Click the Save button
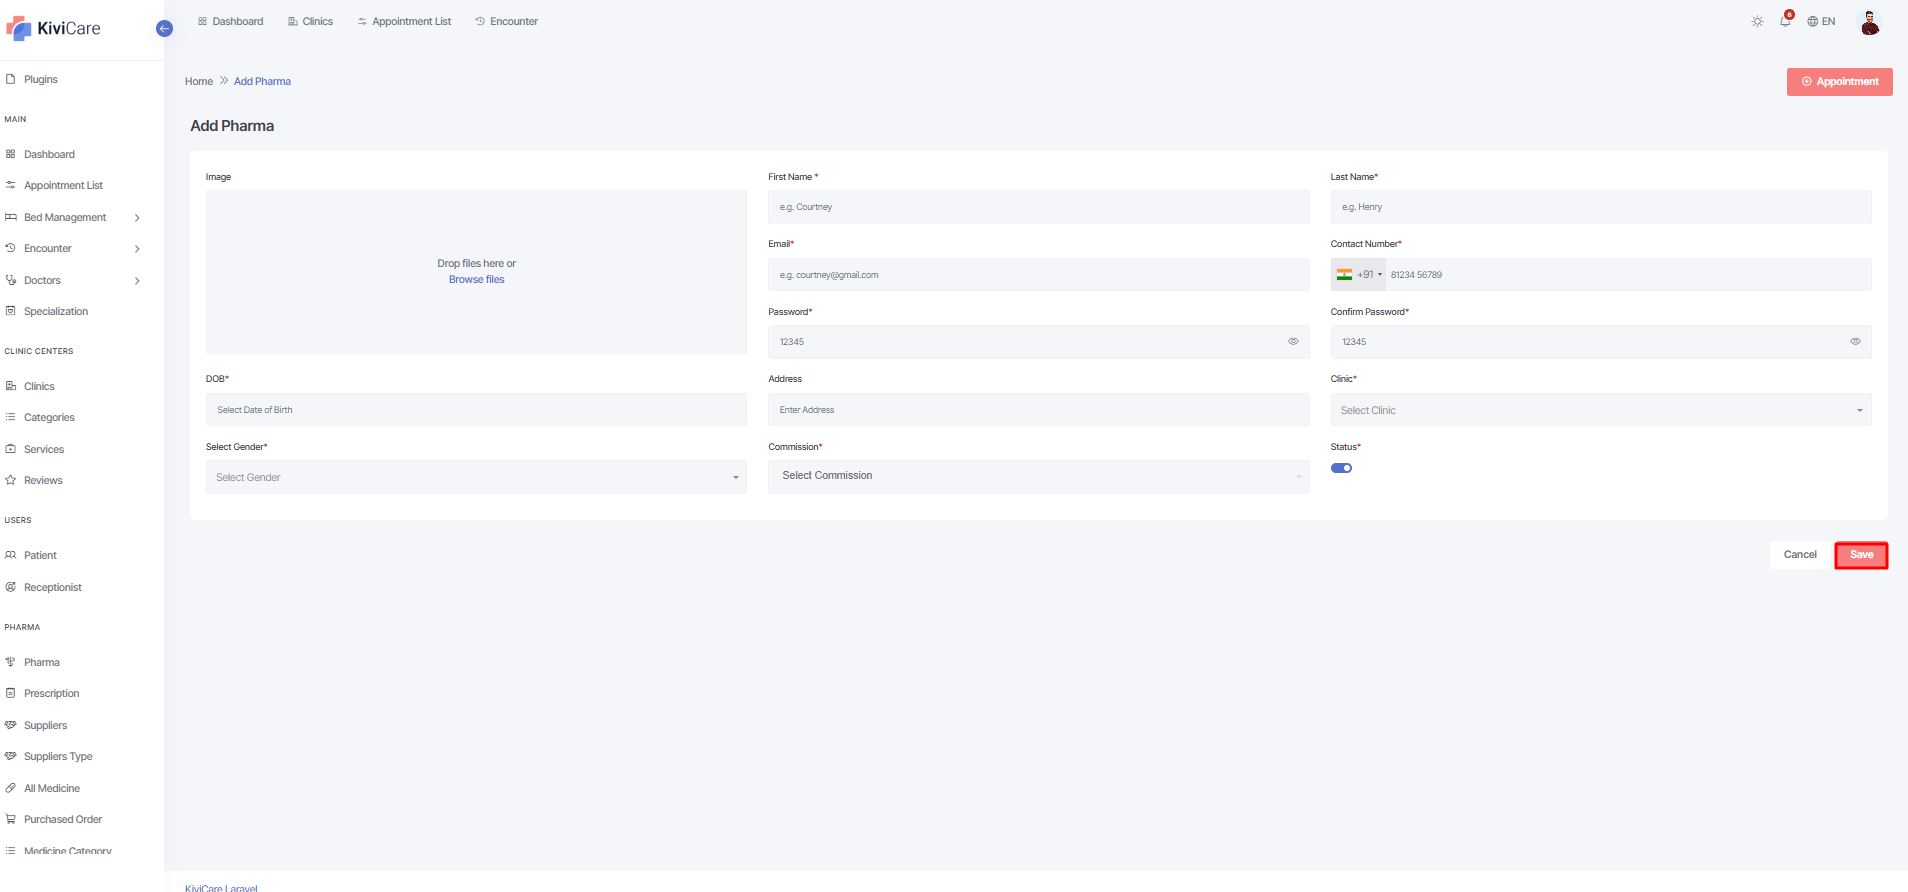1908x892 pixels. pos(1861,555)
